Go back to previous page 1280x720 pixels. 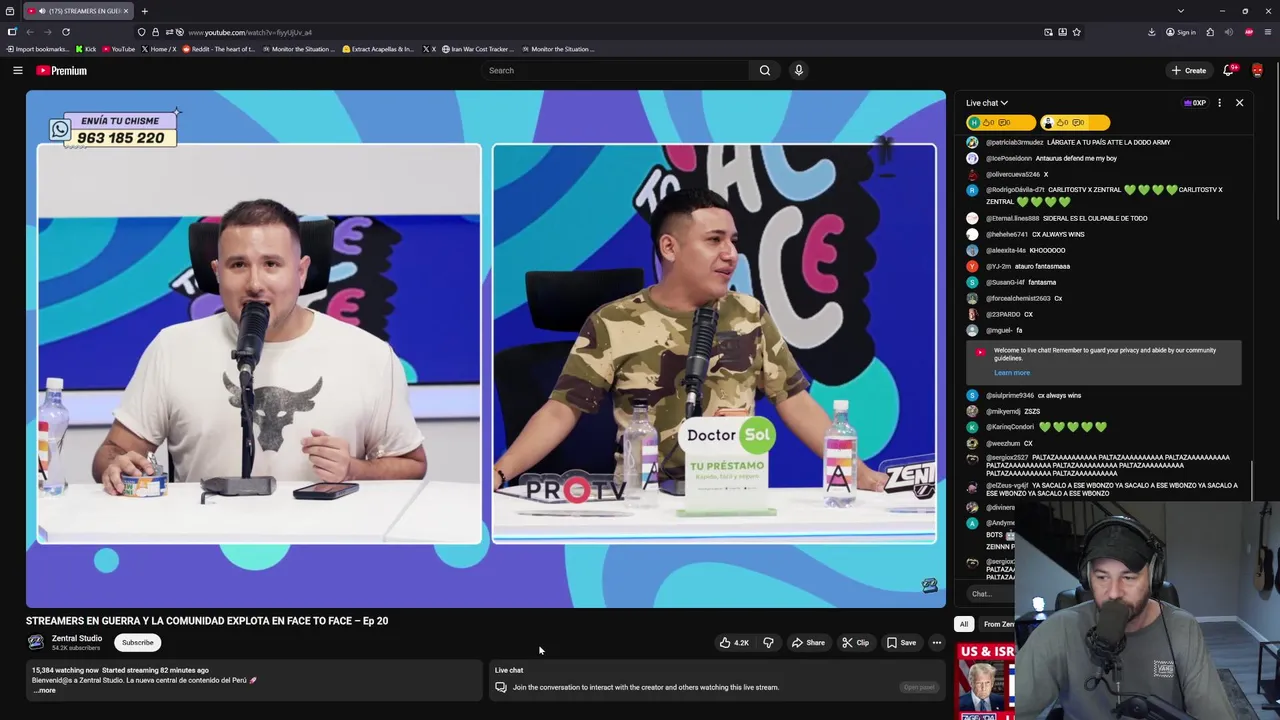(30, 32)
